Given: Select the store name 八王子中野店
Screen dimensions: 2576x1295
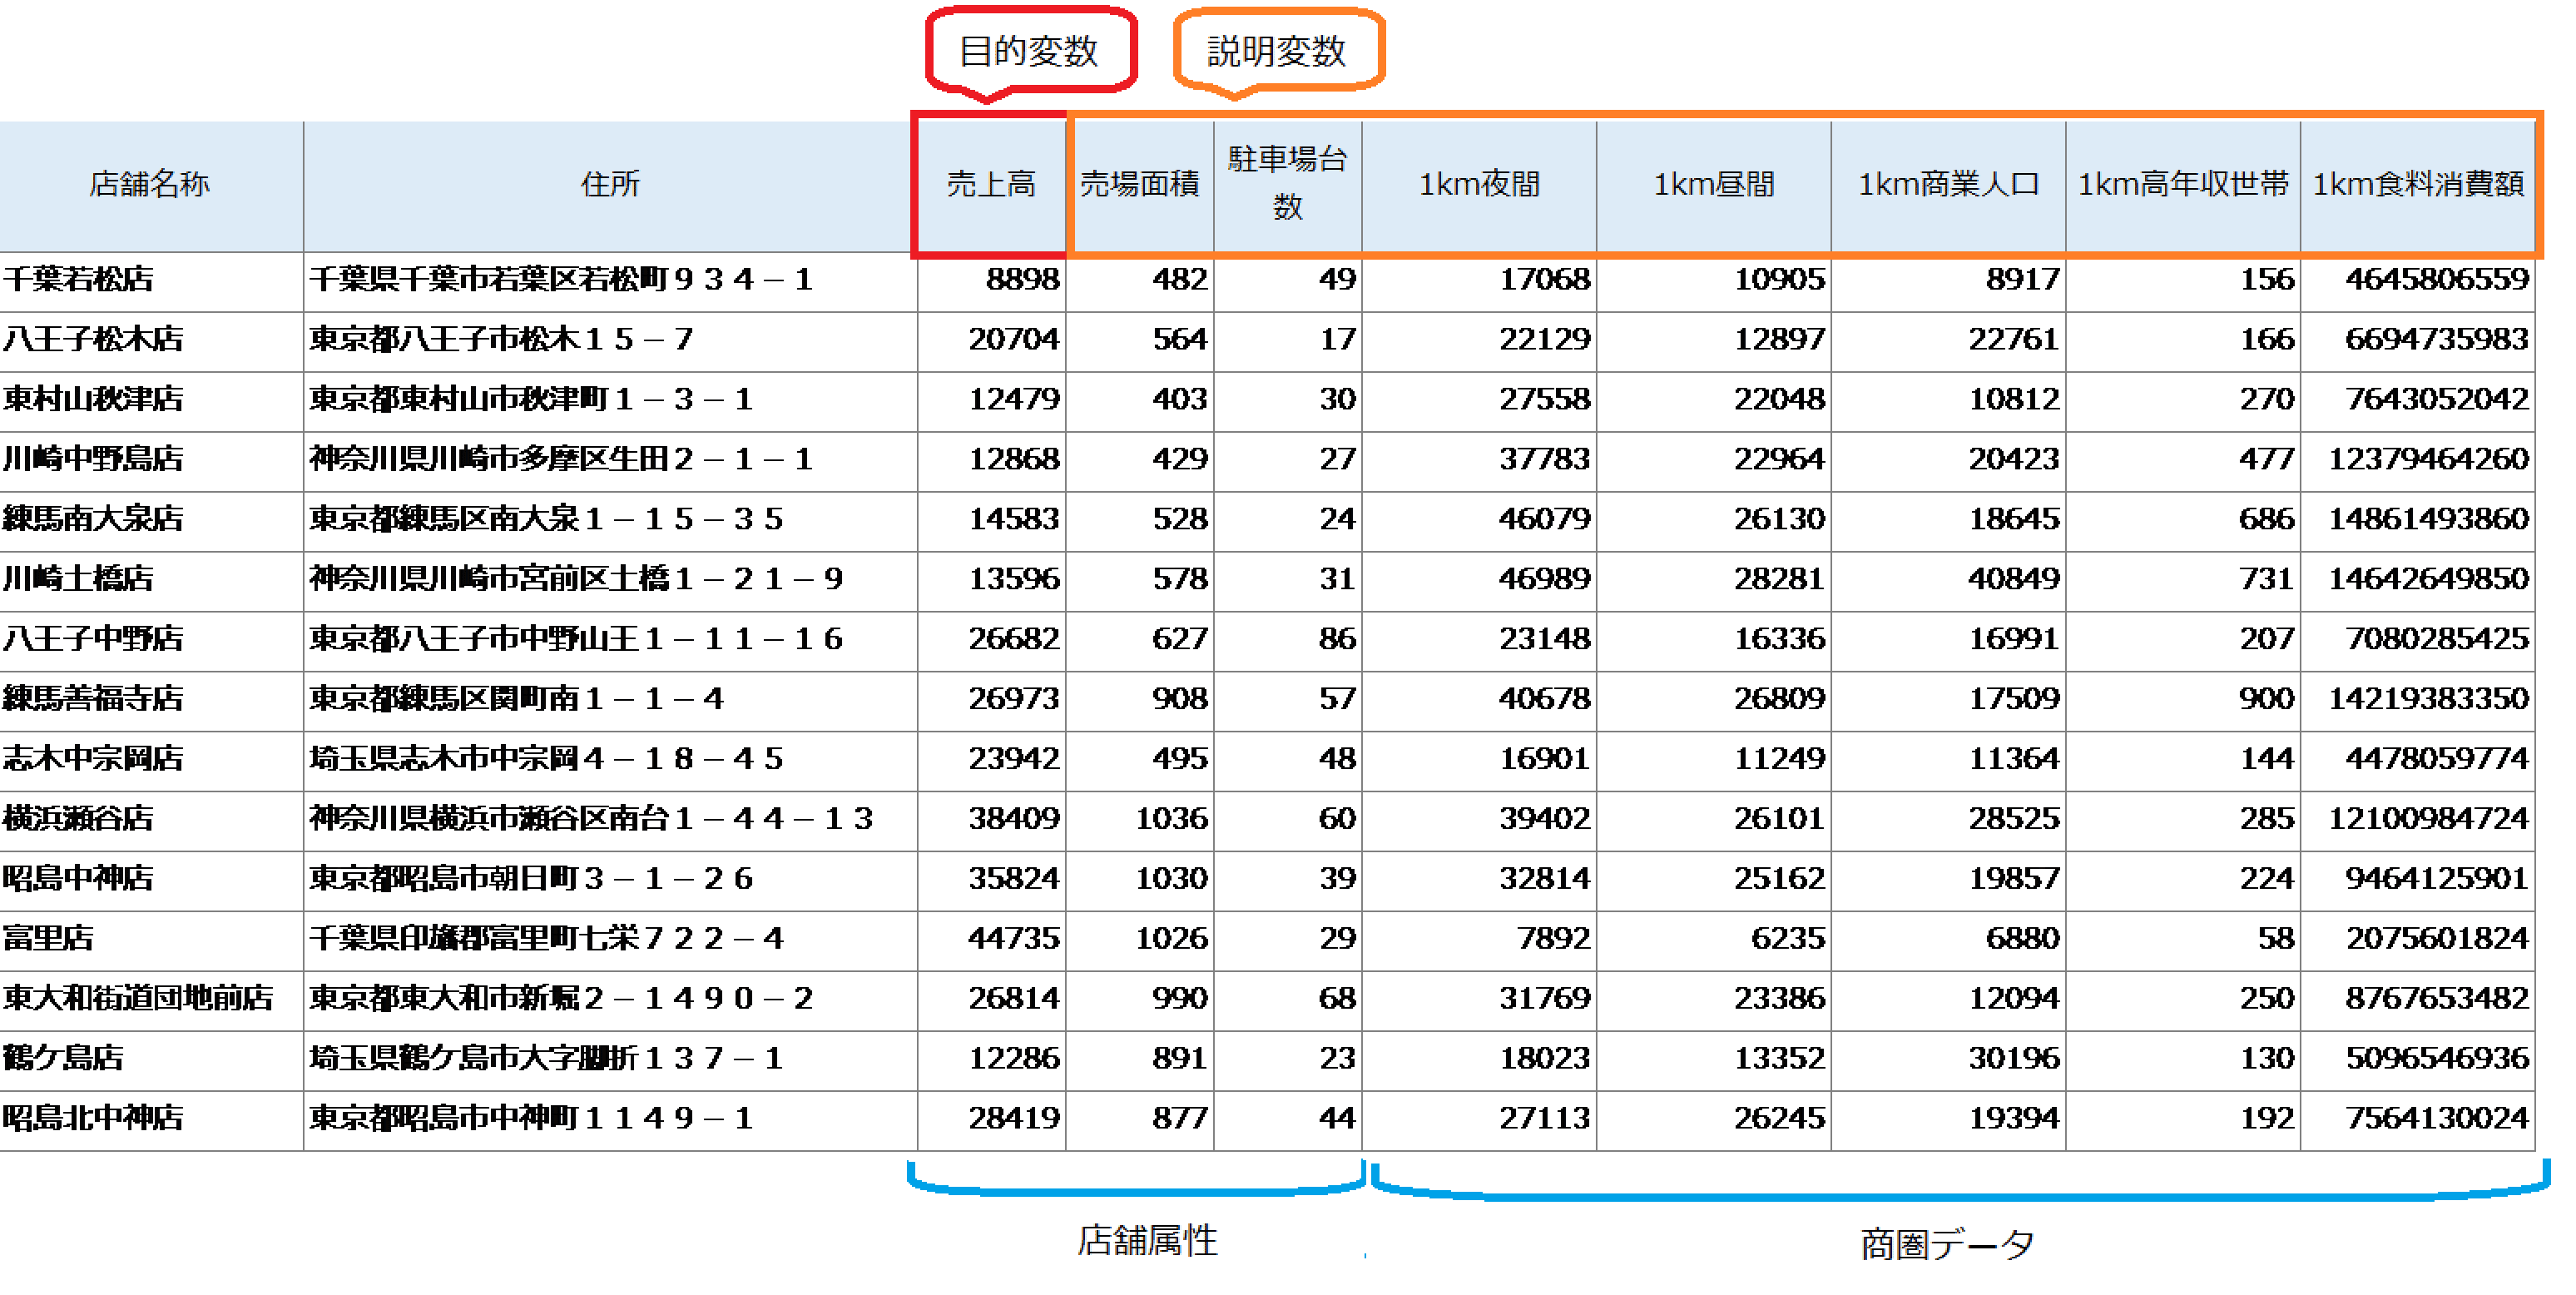Looking at the screenshot, I should coord(93,639).
